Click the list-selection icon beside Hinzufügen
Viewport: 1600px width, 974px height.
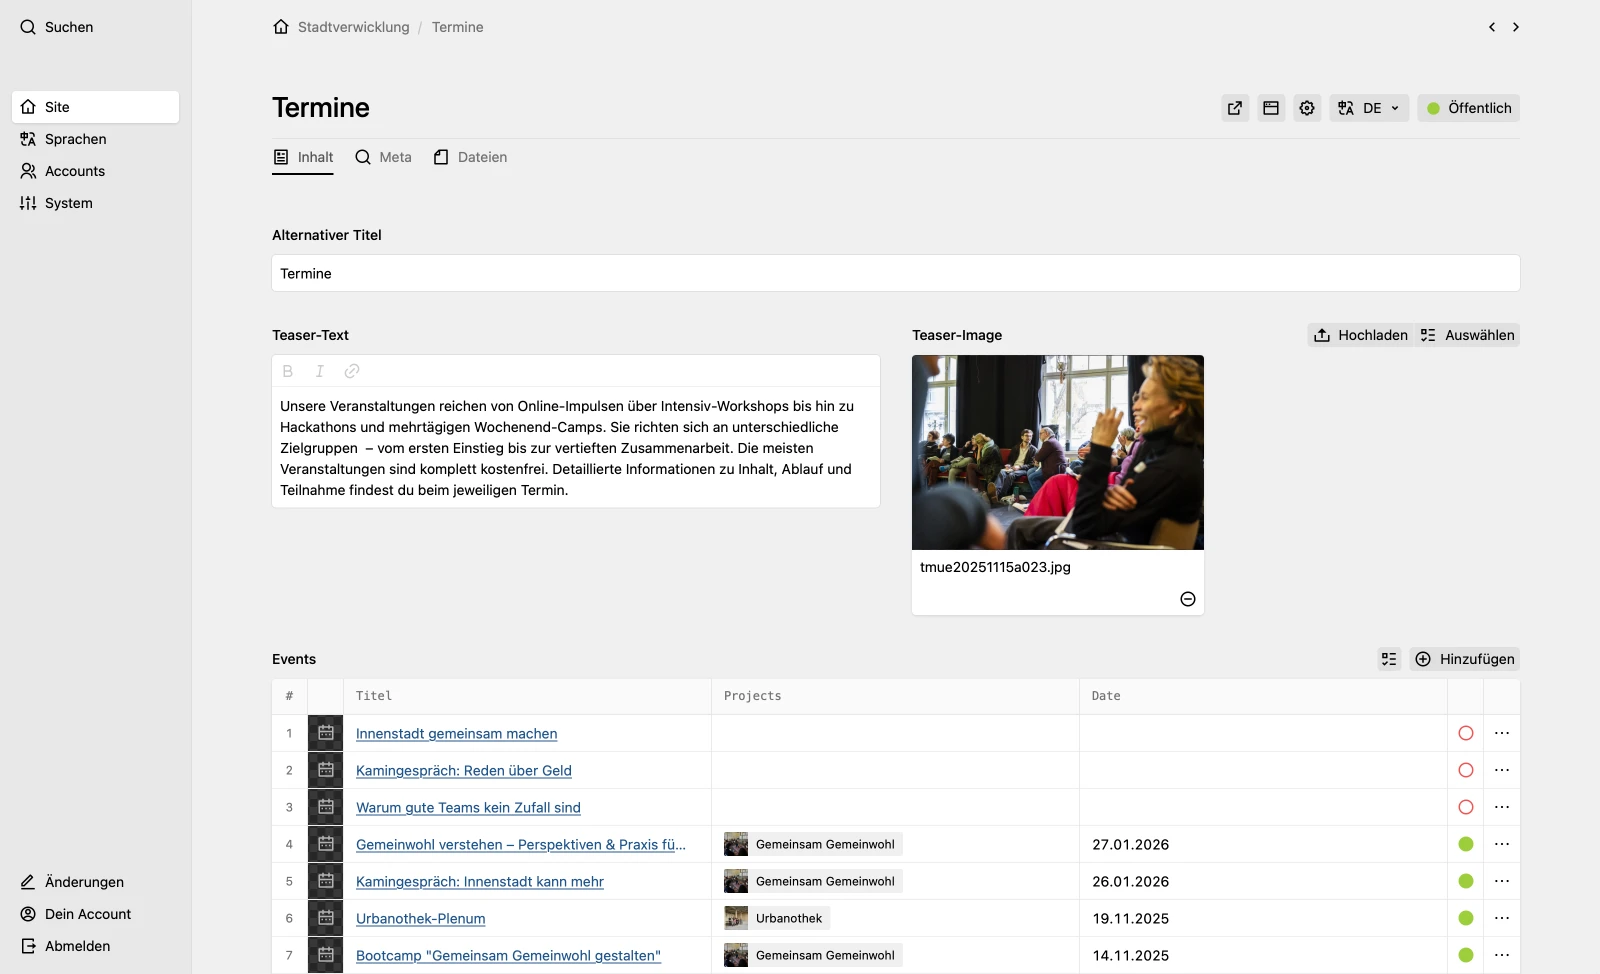1388,659
